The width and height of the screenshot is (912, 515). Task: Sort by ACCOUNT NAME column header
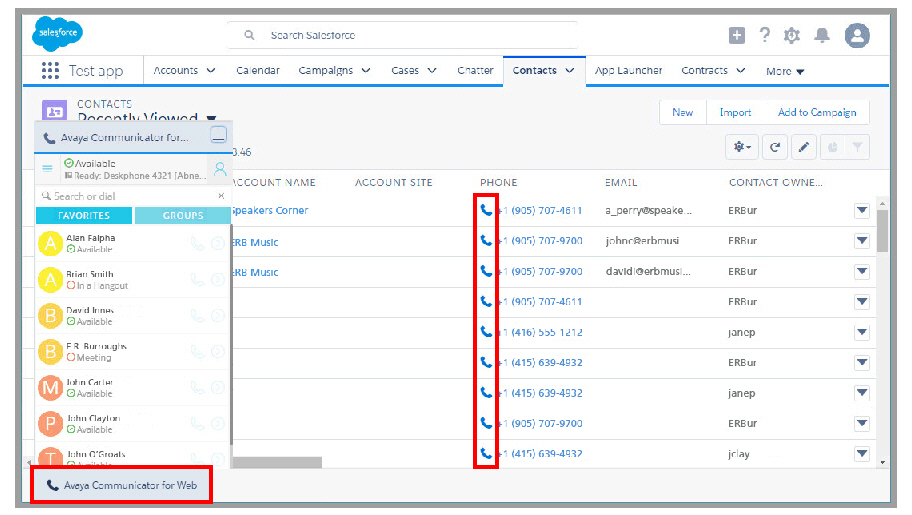pos(273,182)
